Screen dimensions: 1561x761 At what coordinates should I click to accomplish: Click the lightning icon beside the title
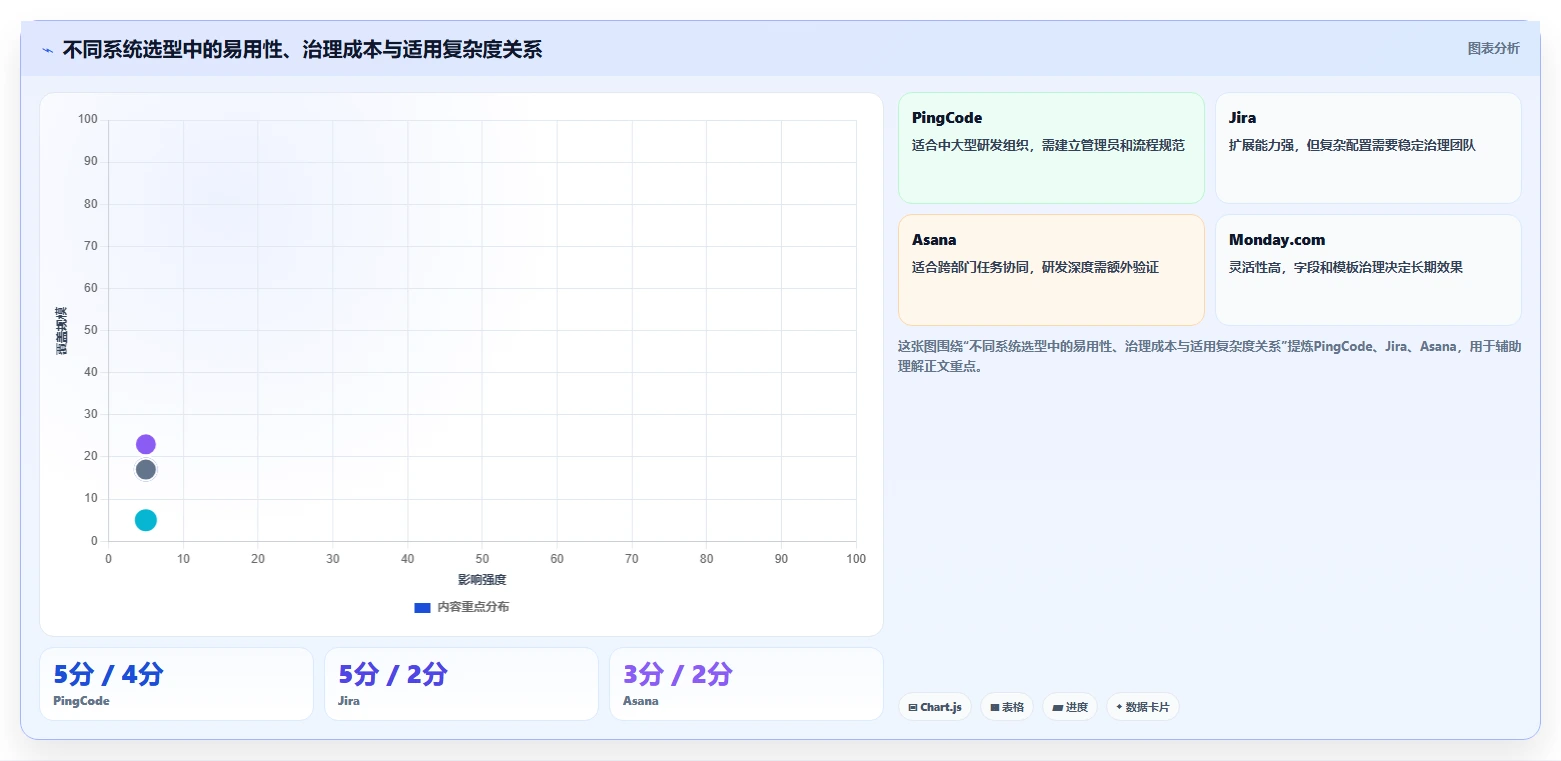click(47, 50)
